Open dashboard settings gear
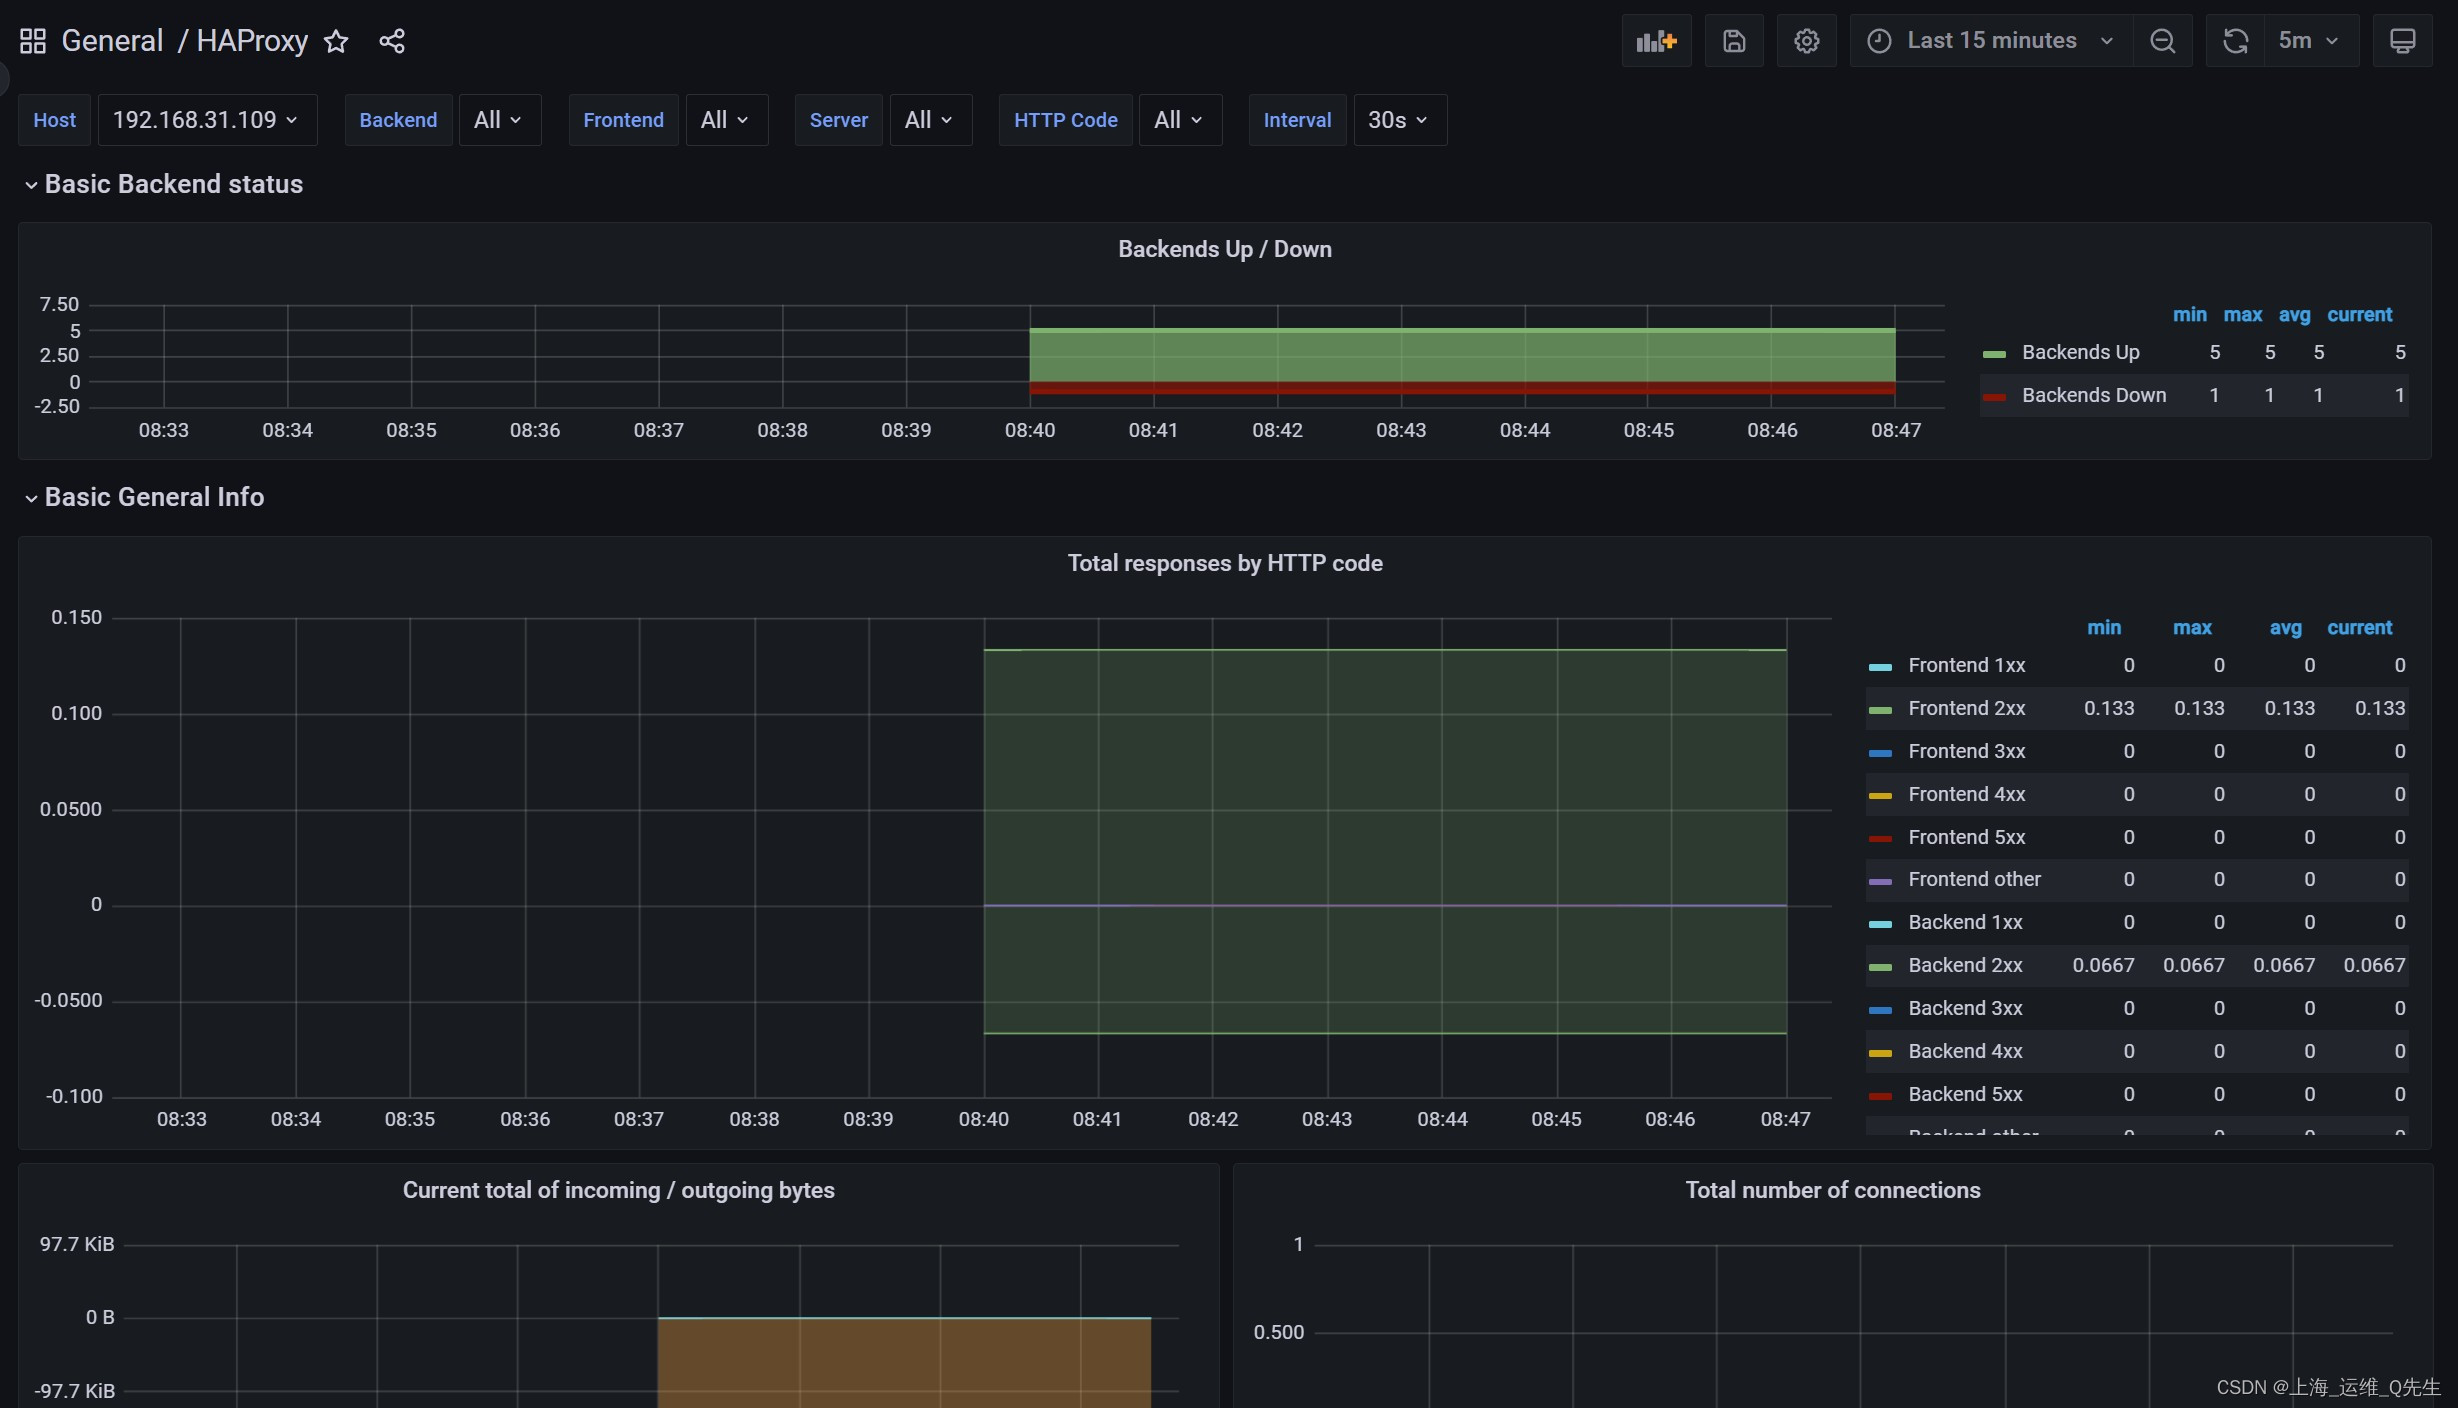 pos(1806,41)
